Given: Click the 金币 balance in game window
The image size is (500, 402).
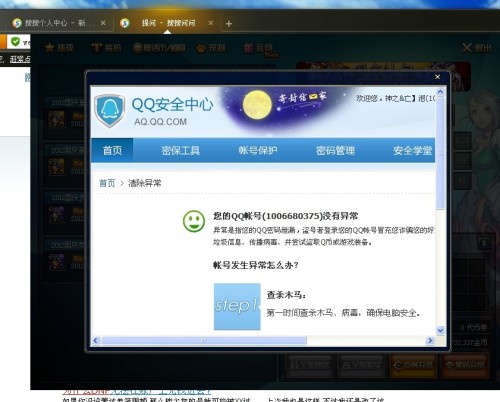Looking at the screenshot, I should [470, 342].
